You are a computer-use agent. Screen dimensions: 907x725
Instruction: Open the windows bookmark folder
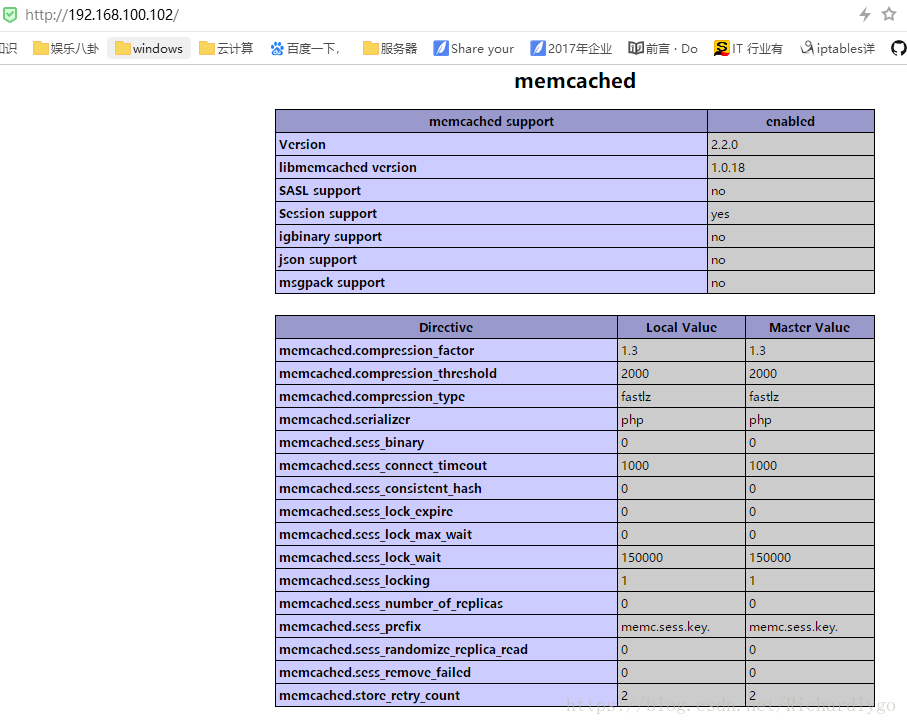point(149,49)
